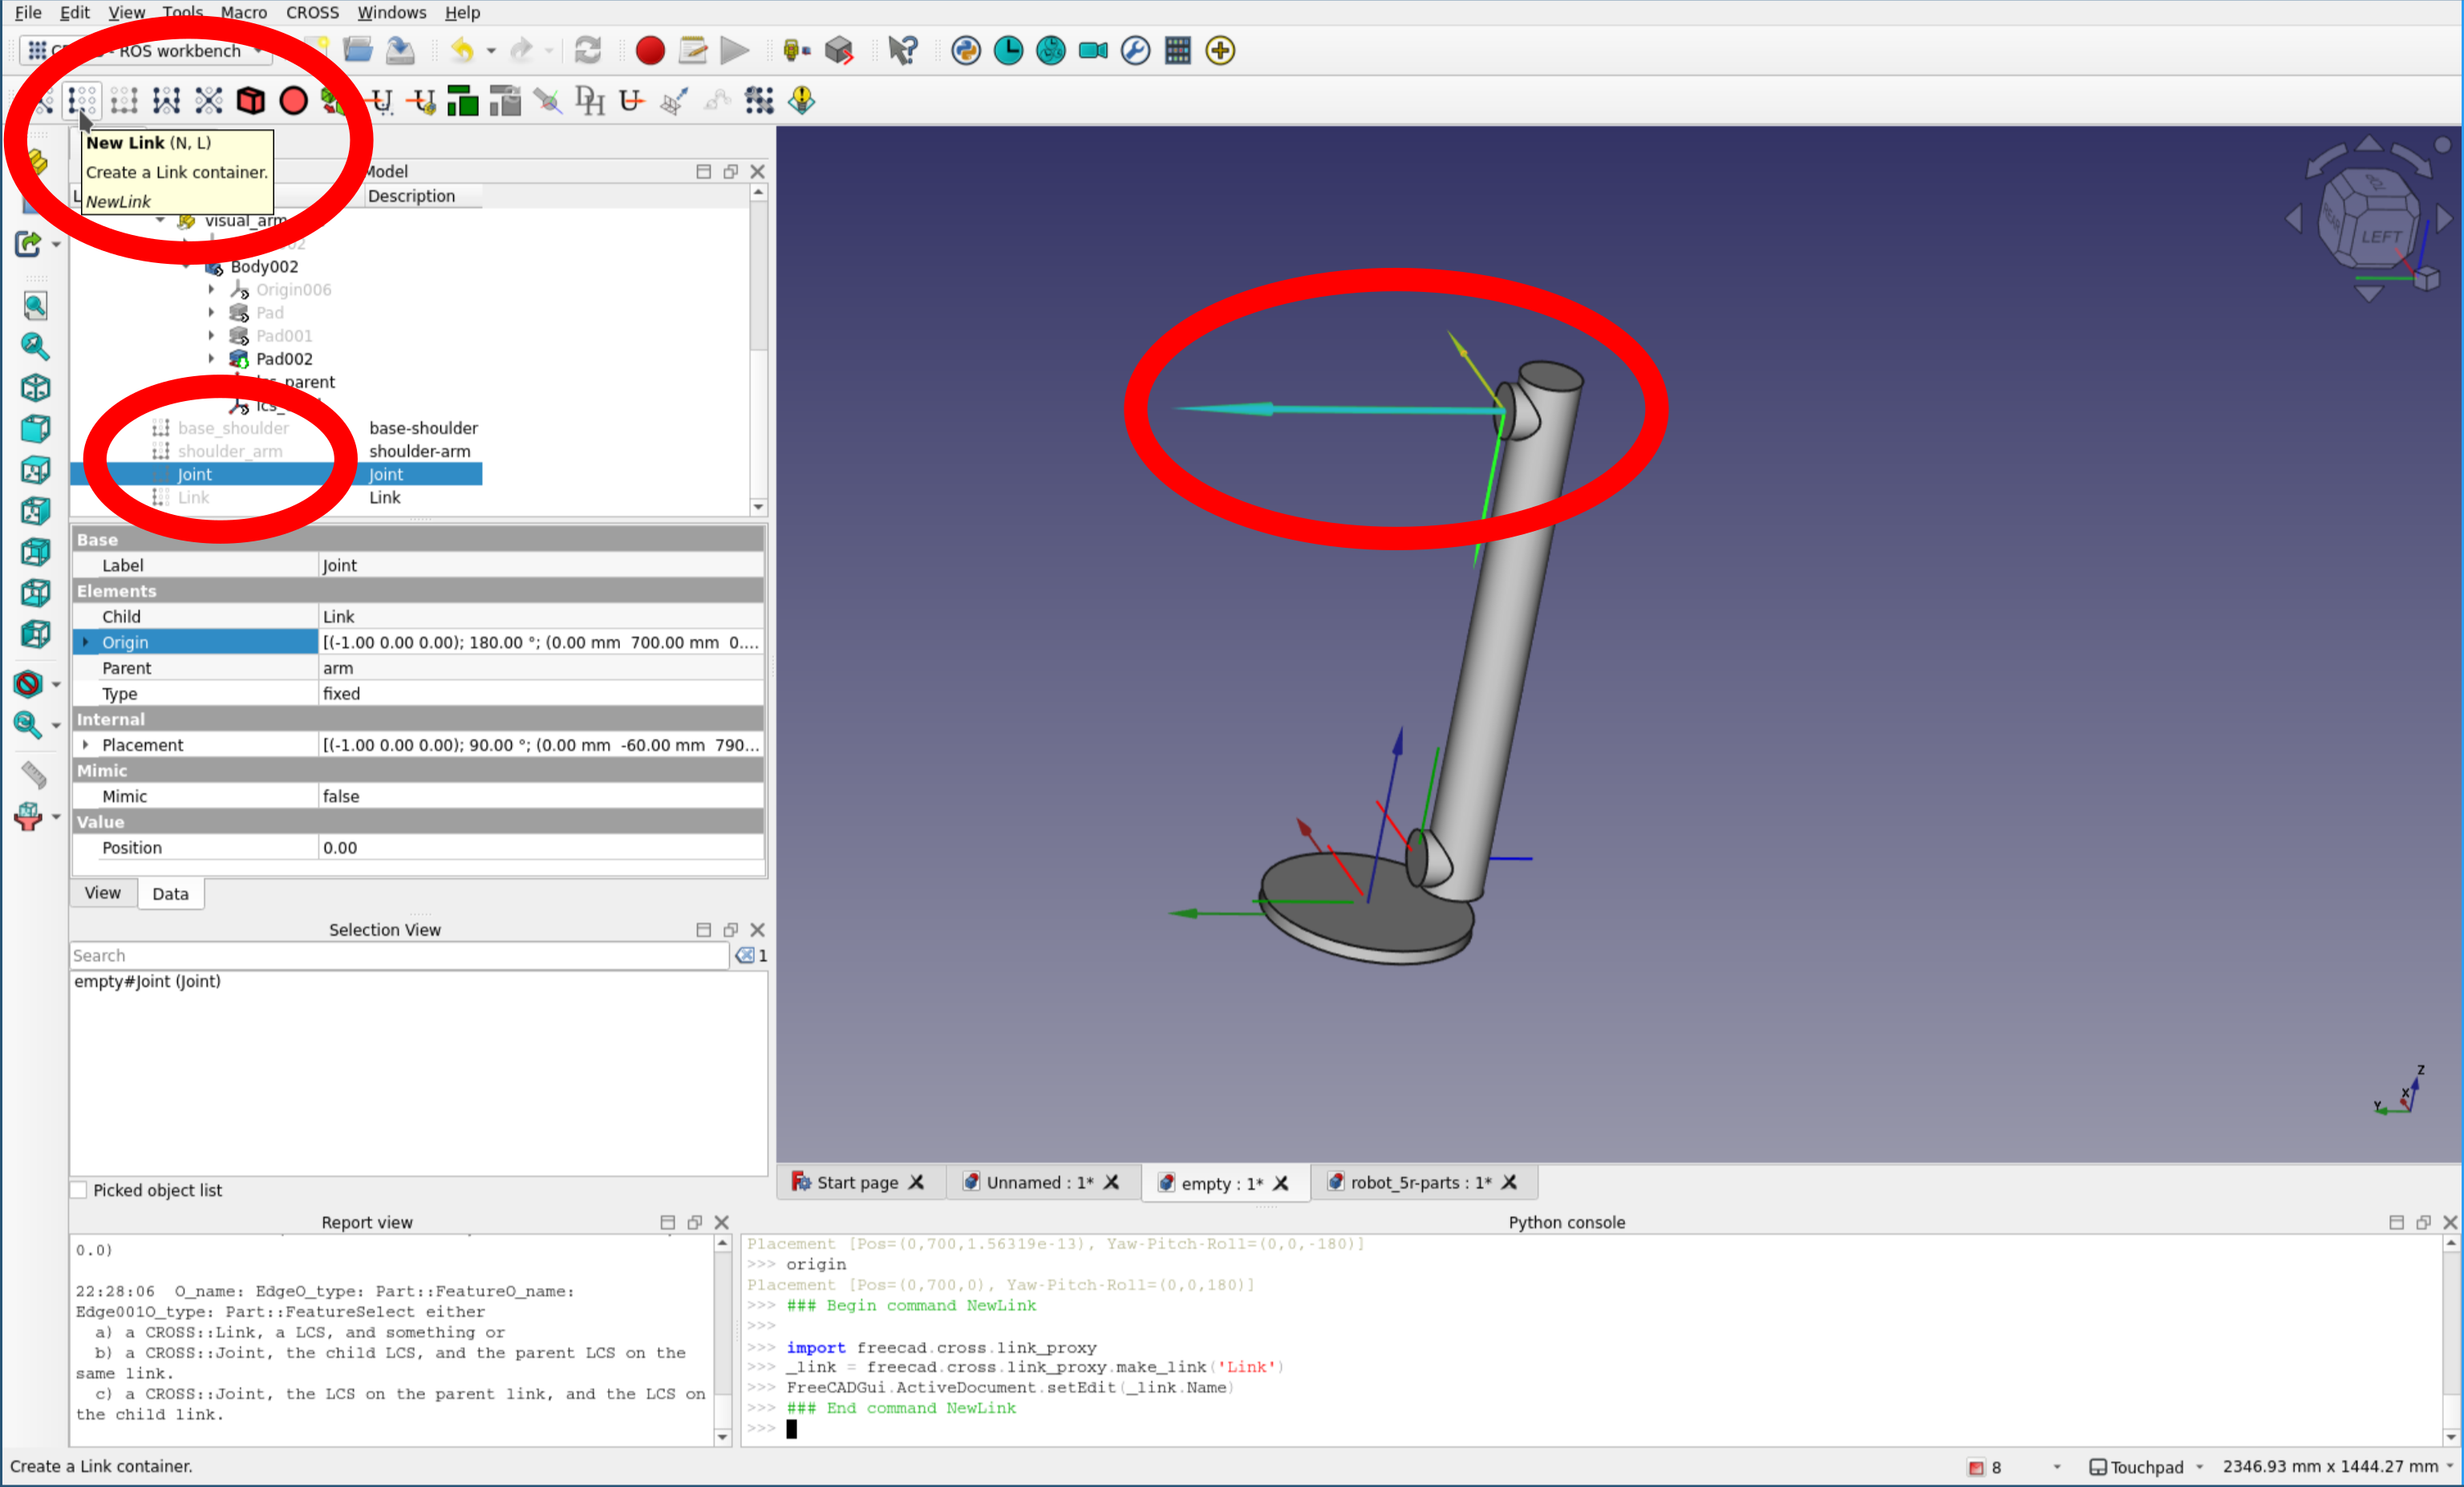Viewport: 2464px width, 1487px height.
Task: Click the Model tree vertical scrollbar
Action: pyautogui.click(x=758, y=348)
